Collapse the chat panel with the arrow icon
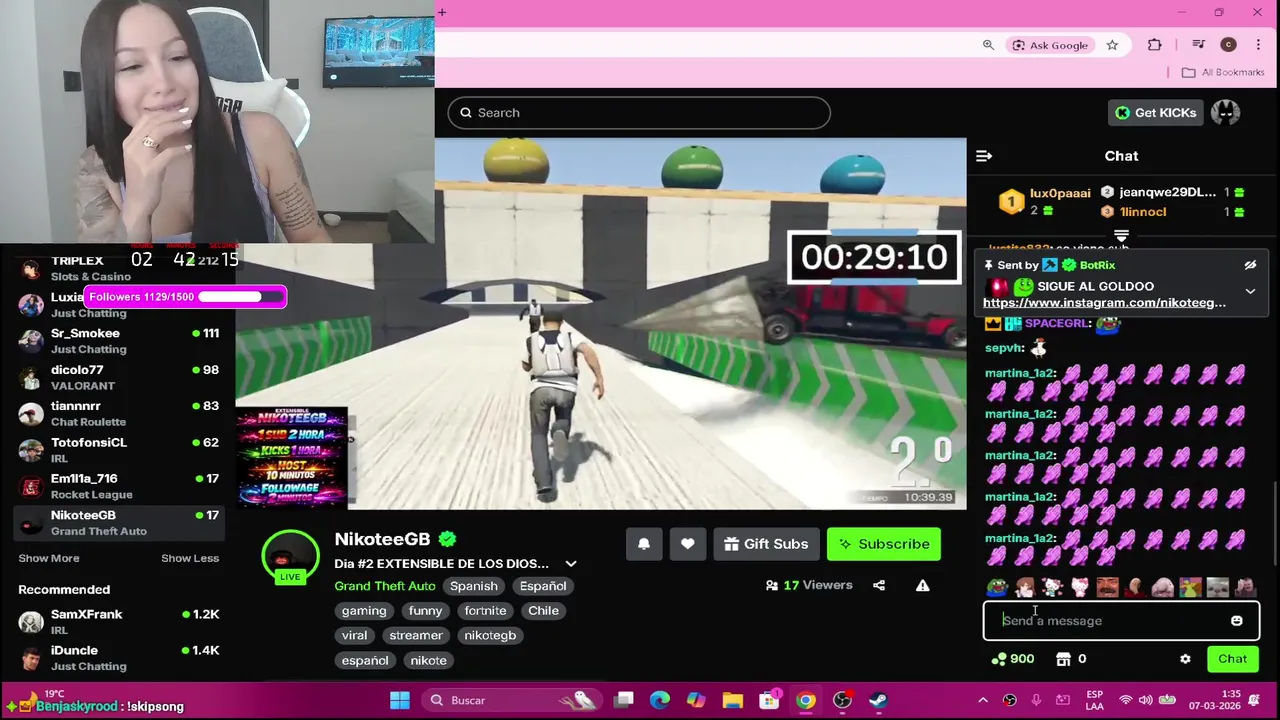 (x=984, y=156)
